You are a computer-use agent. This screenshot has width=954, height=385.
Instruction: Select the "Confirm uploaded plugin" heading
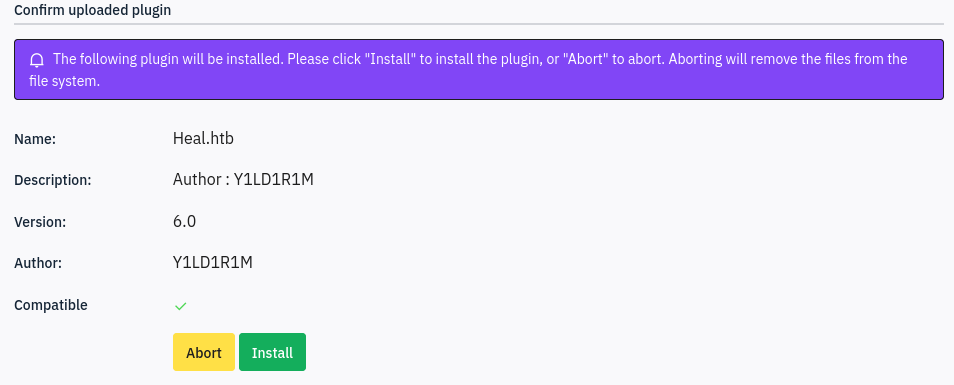[x=92, y=10]
